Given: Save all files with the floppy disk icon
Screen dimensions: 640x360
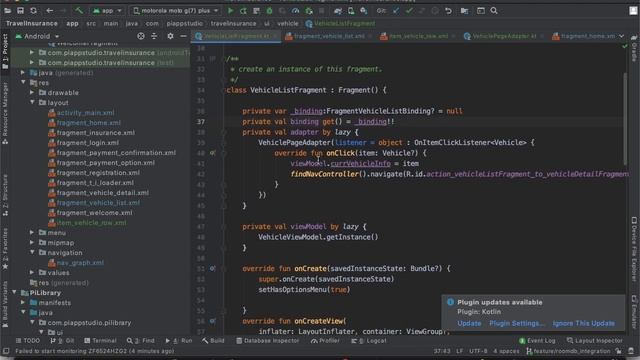Looking at the screenshot, I should 20,11.
